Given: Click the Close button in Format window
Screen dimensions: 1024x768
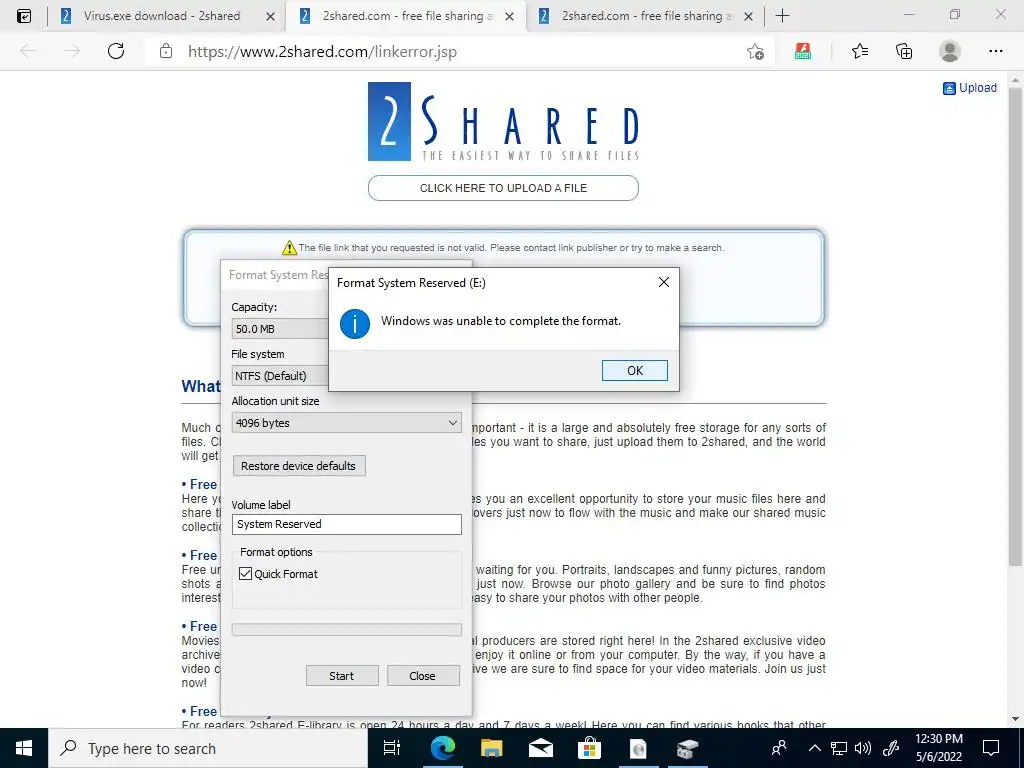Looking at the screenshot, I should pyautogui.click(x=423, y=676).
